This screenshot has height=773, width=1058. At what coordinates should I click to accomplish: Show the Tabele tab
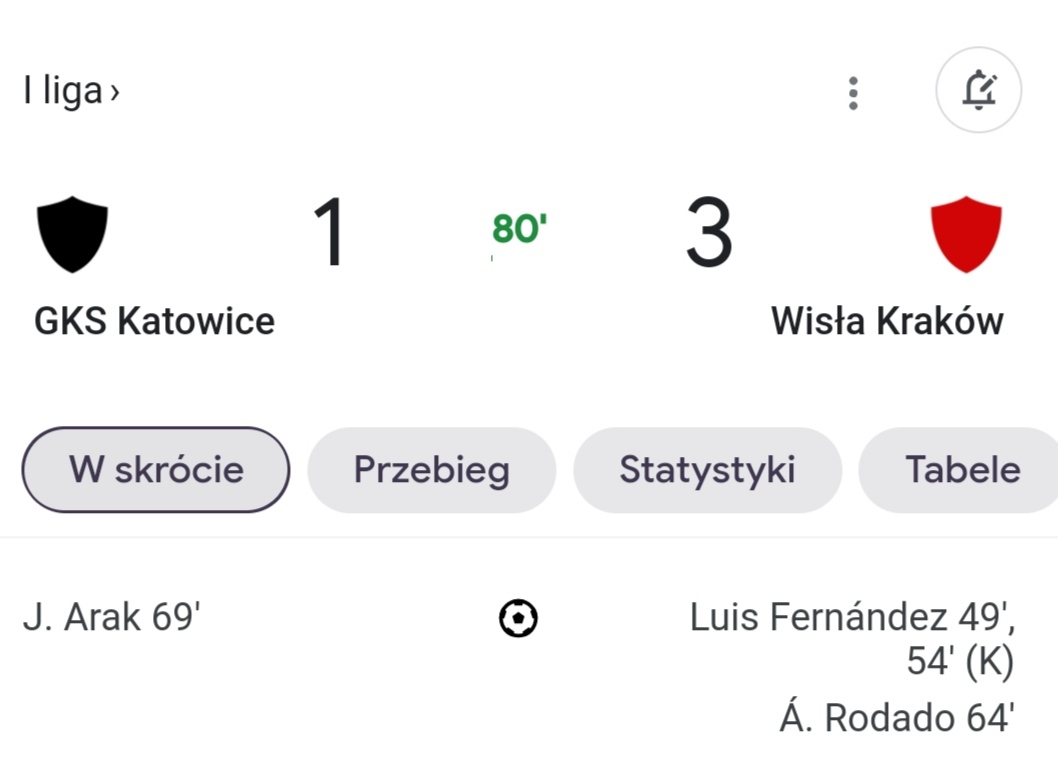point(962,470)
